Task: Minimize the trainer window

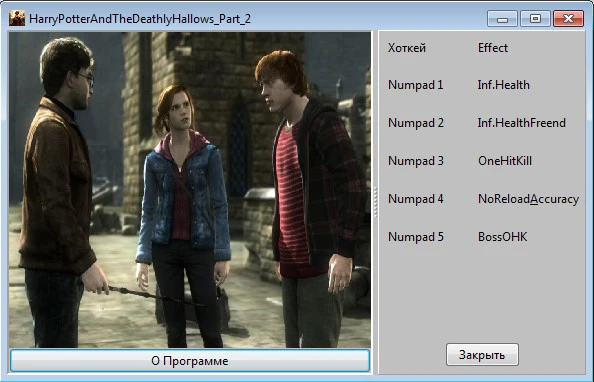Action: tap(502, 19)
